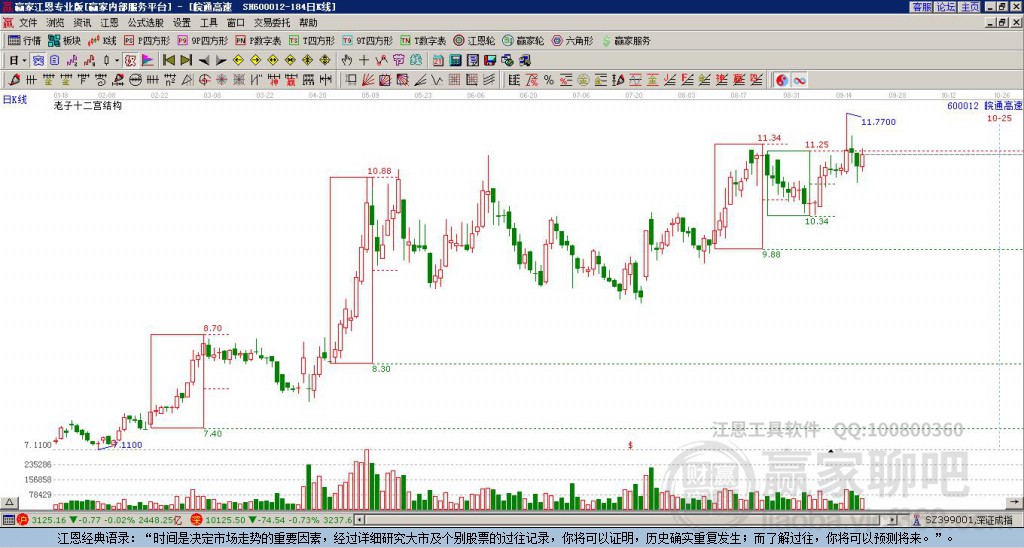Open the 文件 menu
This screenshot has height=548, width=1024.
[x=28, y=23]
